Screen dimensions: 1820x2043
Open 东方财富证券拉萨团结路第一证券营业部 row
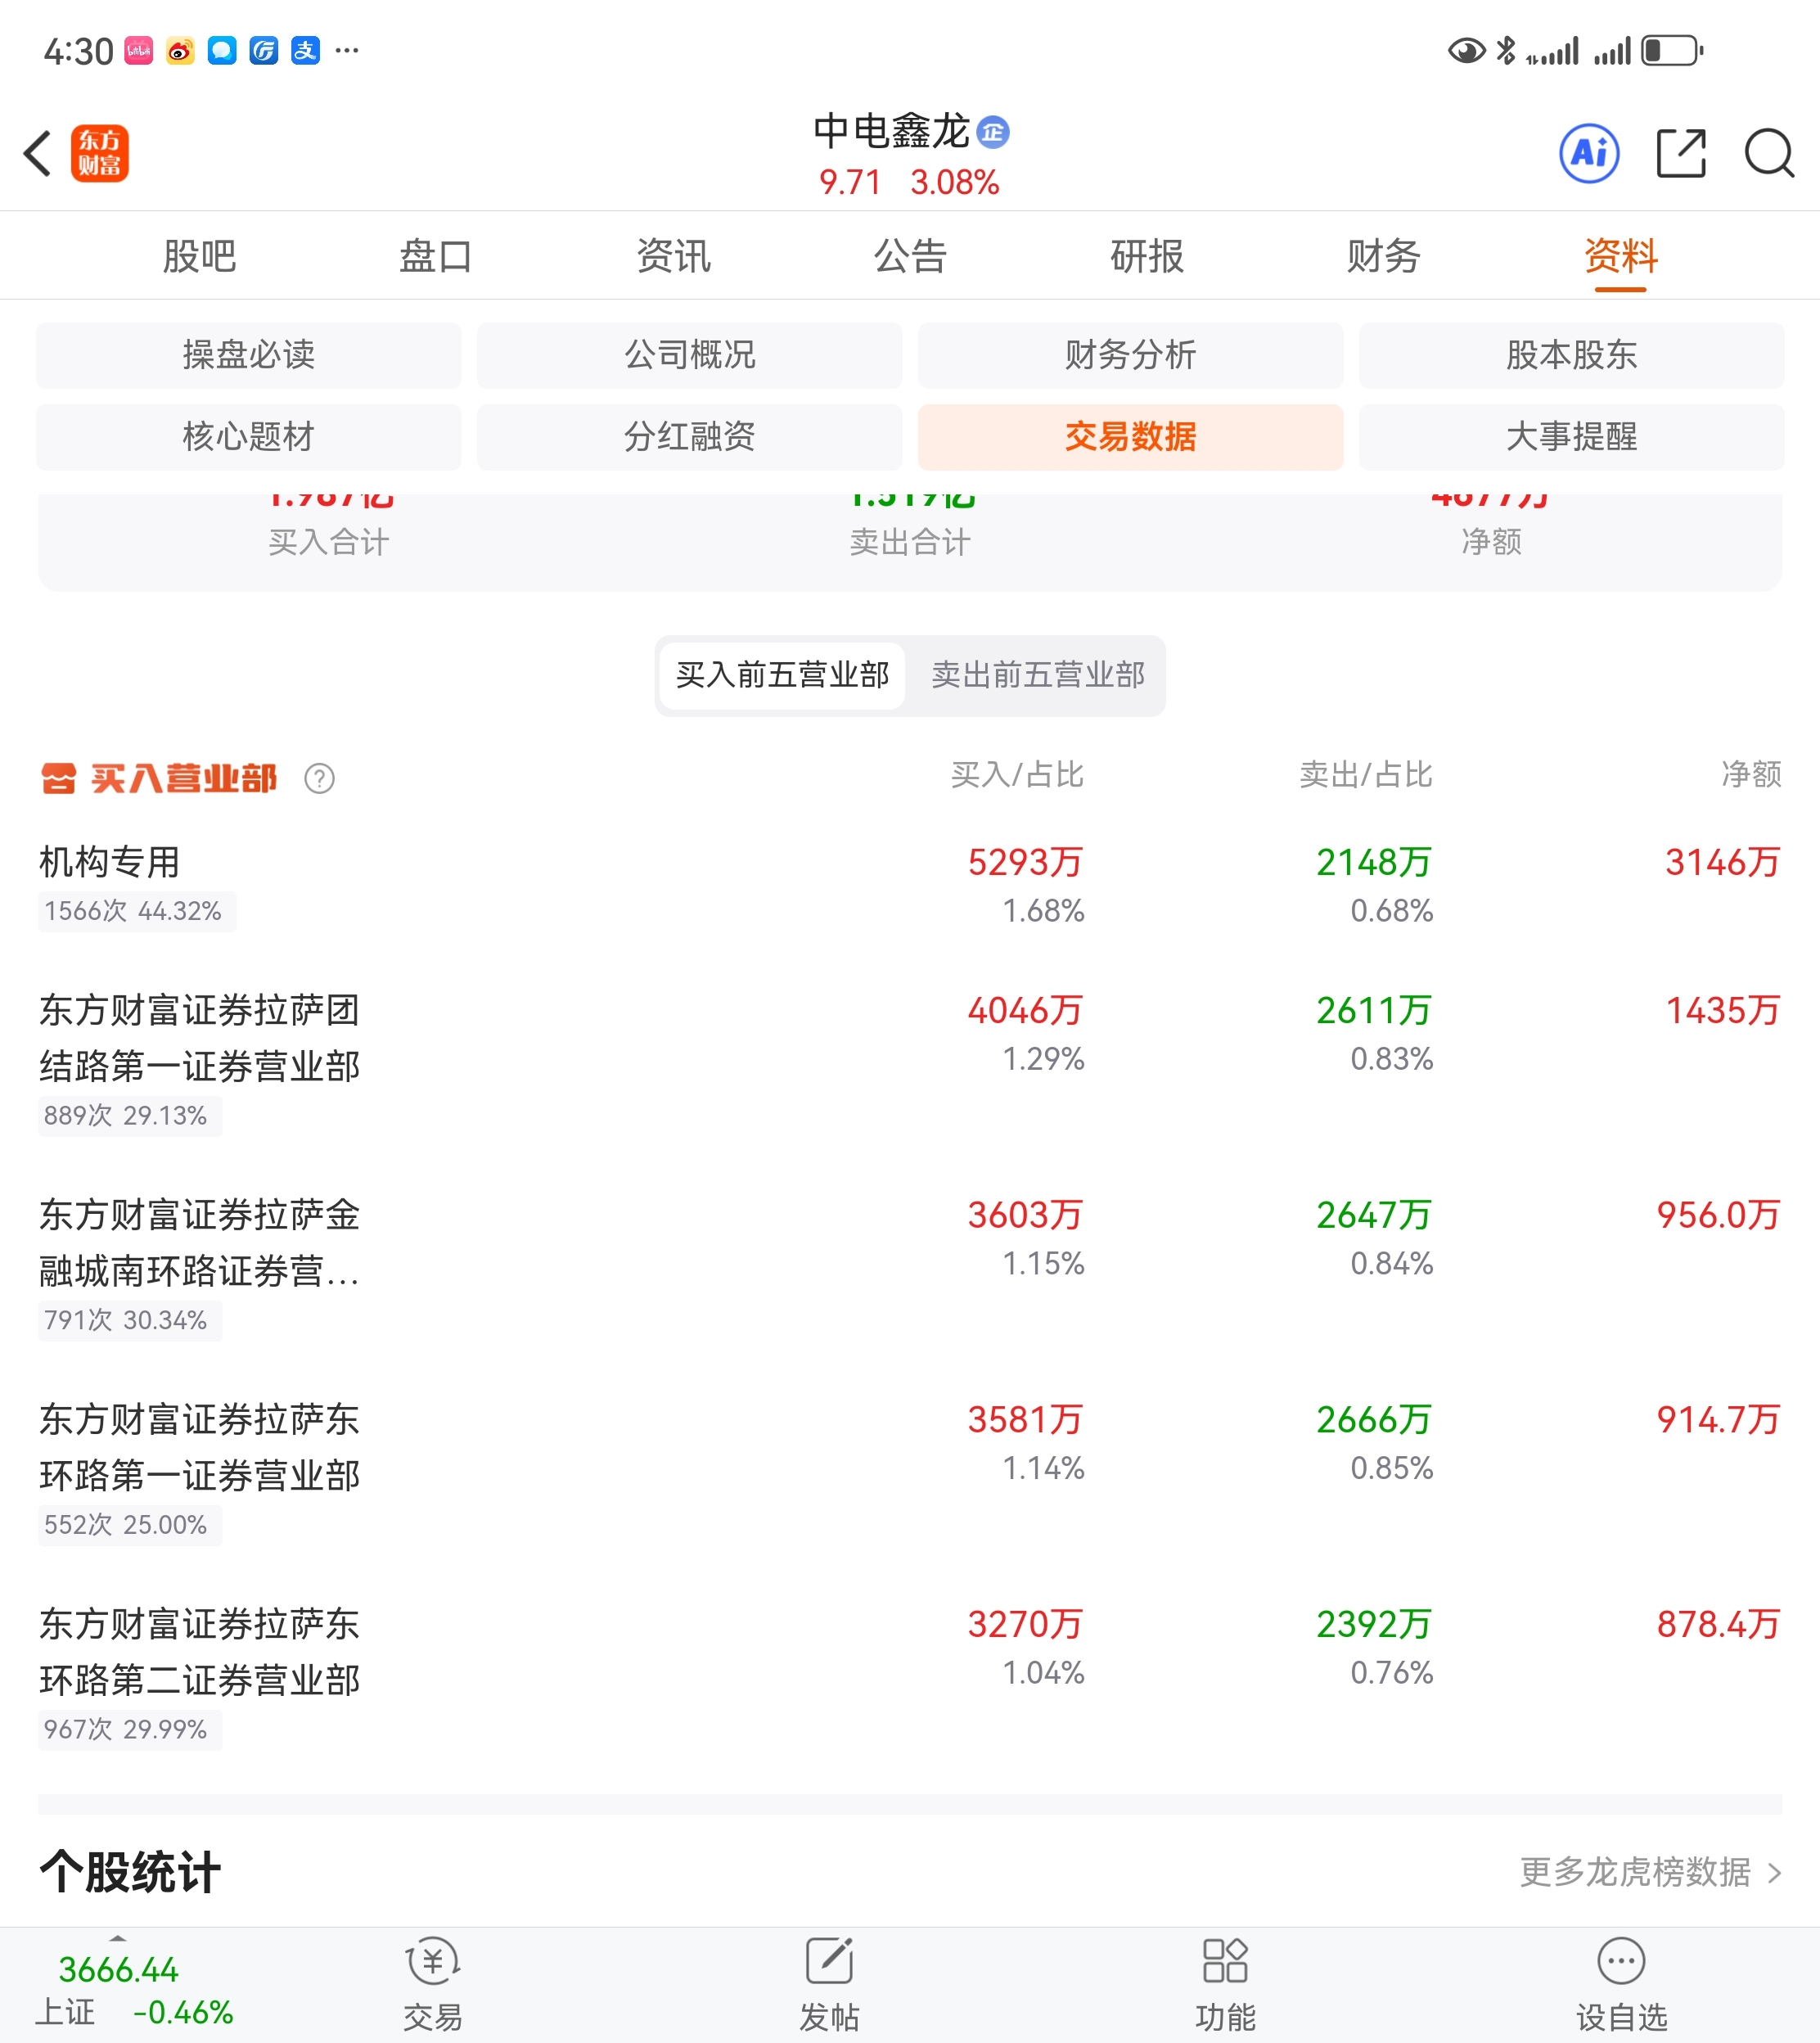click(x=910, y=1062)
